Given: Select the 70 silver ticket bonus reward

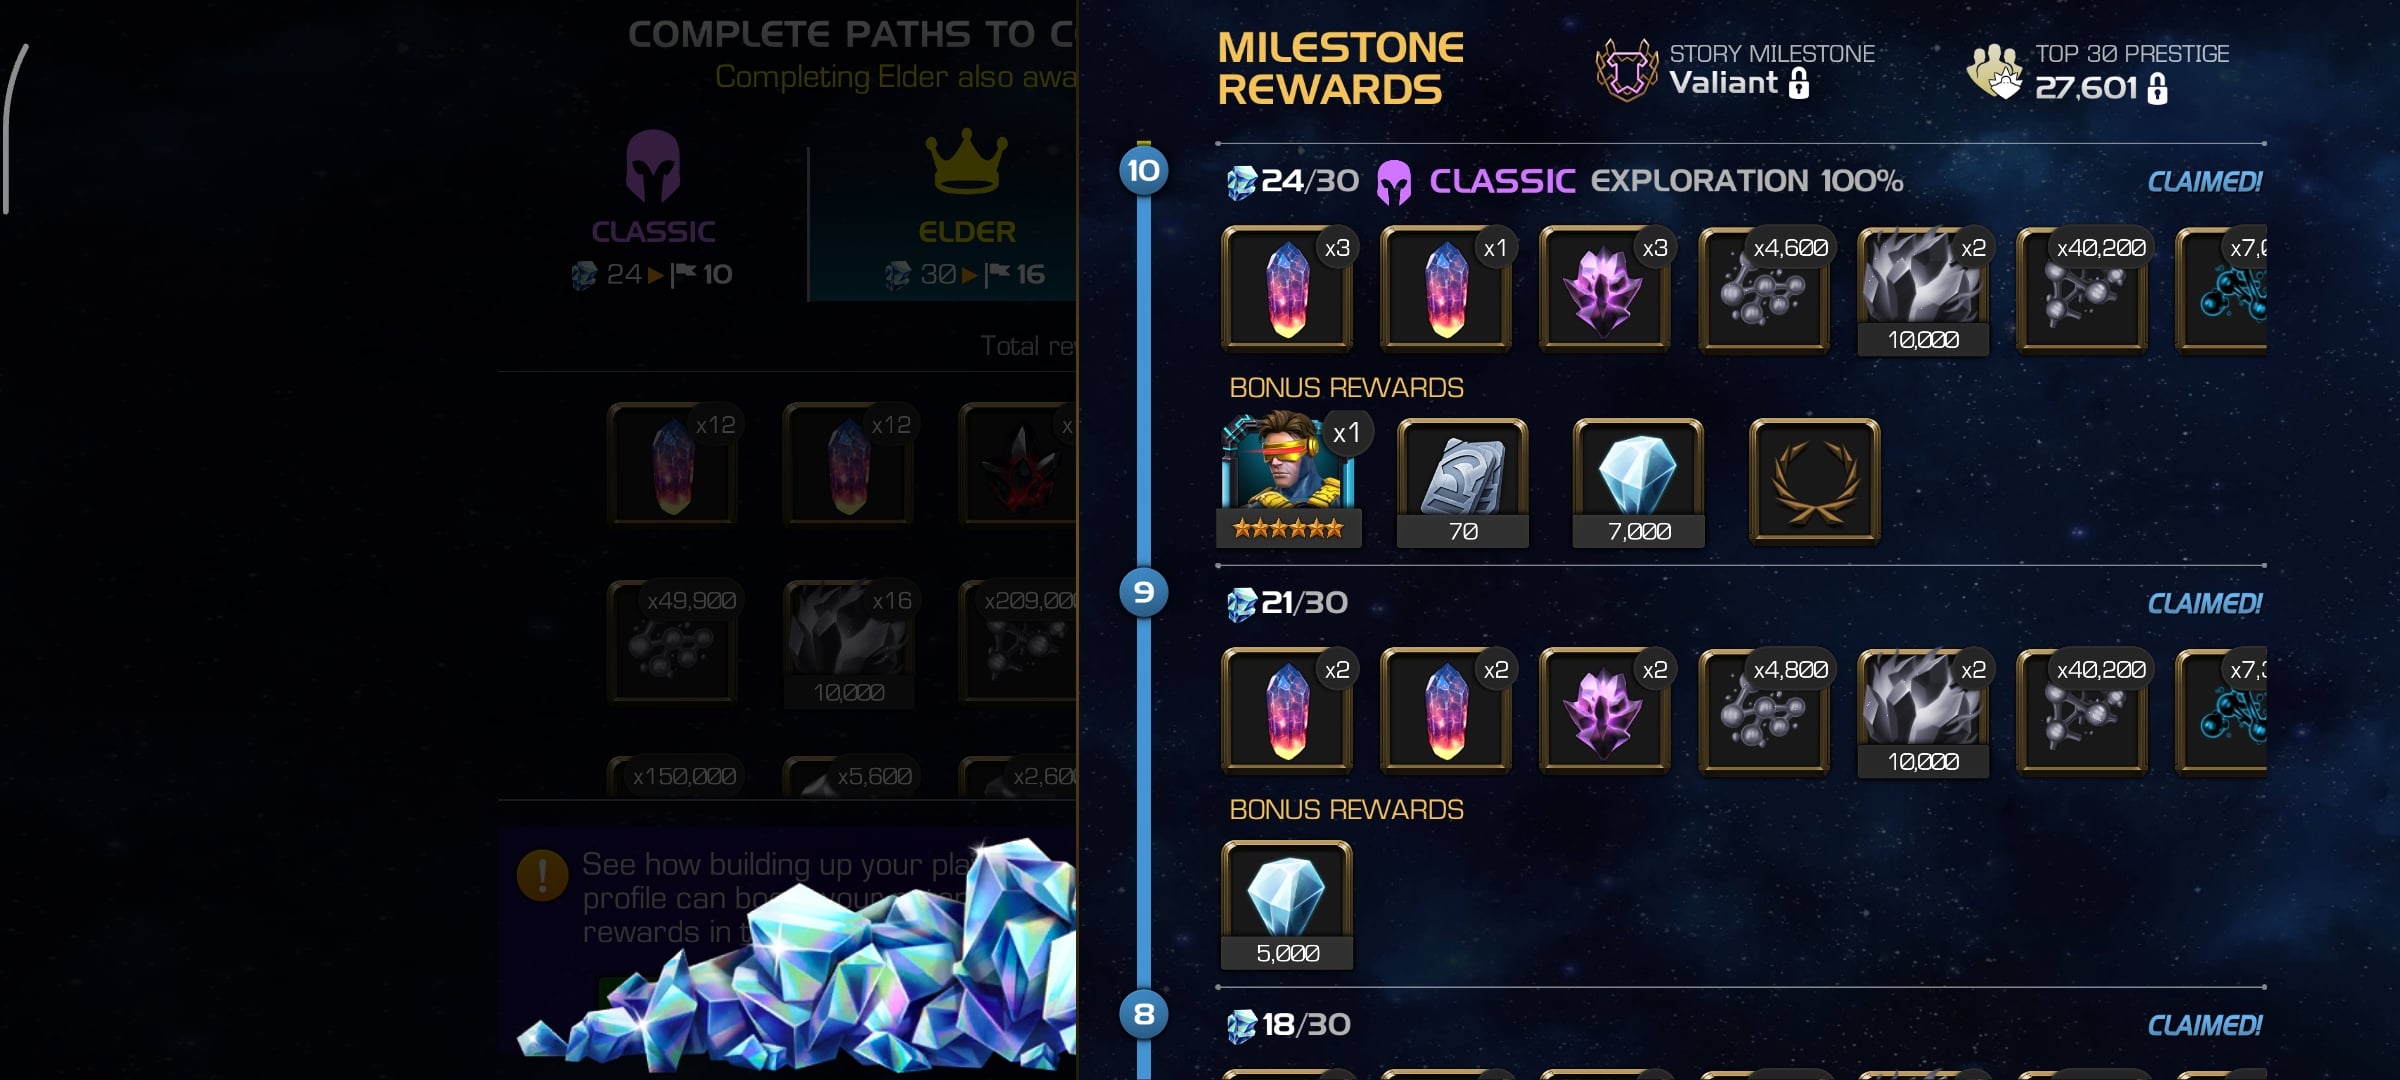Looking at the screenshot, I should [x=1463, y=483].
